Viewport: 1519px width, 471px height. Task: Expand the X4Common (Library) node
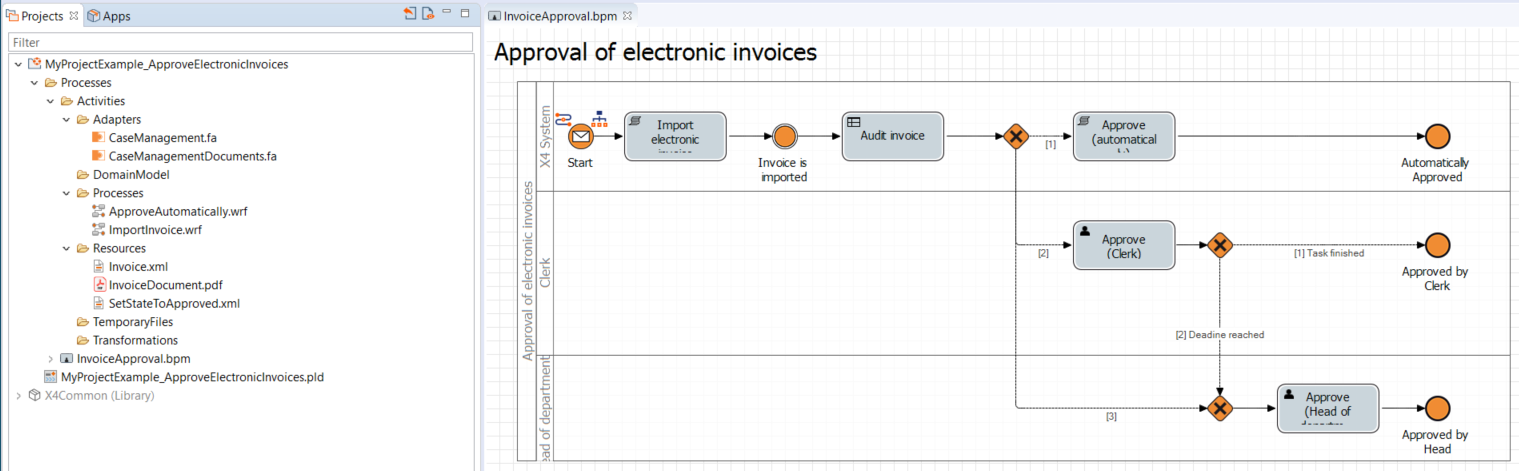tap(18, 396)
